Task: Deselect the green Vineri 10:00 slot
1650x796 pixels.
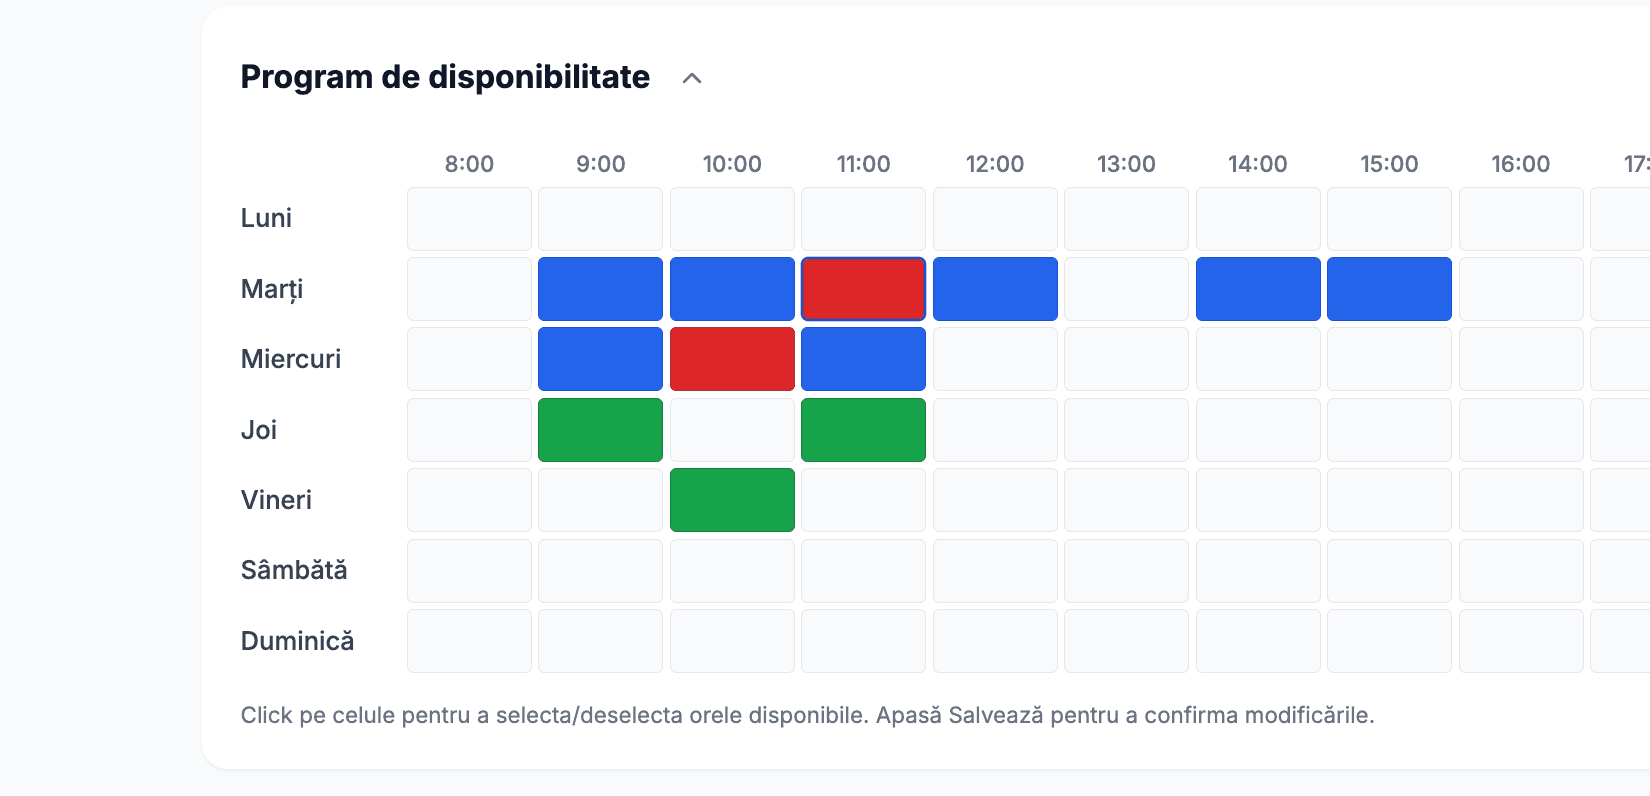Action: pyautogui.click(x=732, y=500)
